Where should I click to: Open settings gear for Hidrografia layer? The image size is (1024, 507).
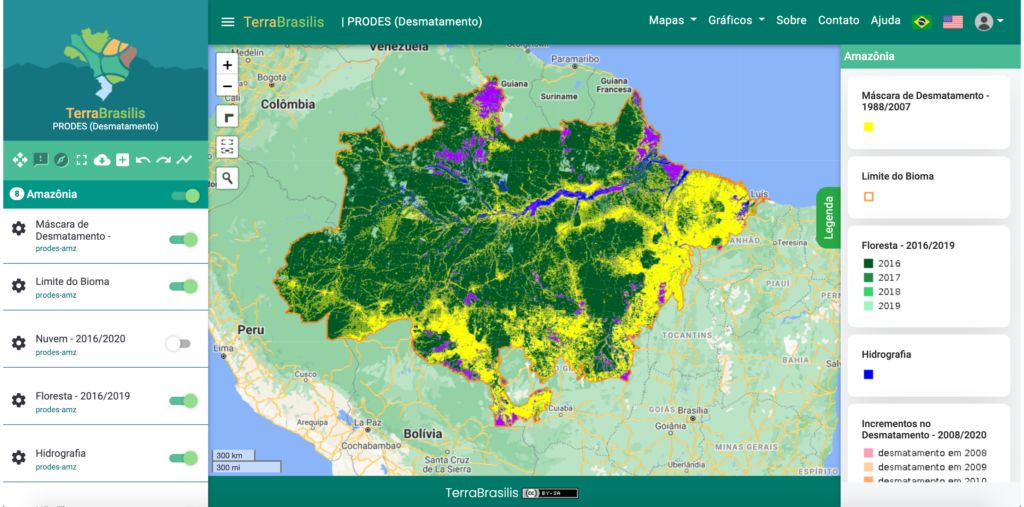coord(19,457)
